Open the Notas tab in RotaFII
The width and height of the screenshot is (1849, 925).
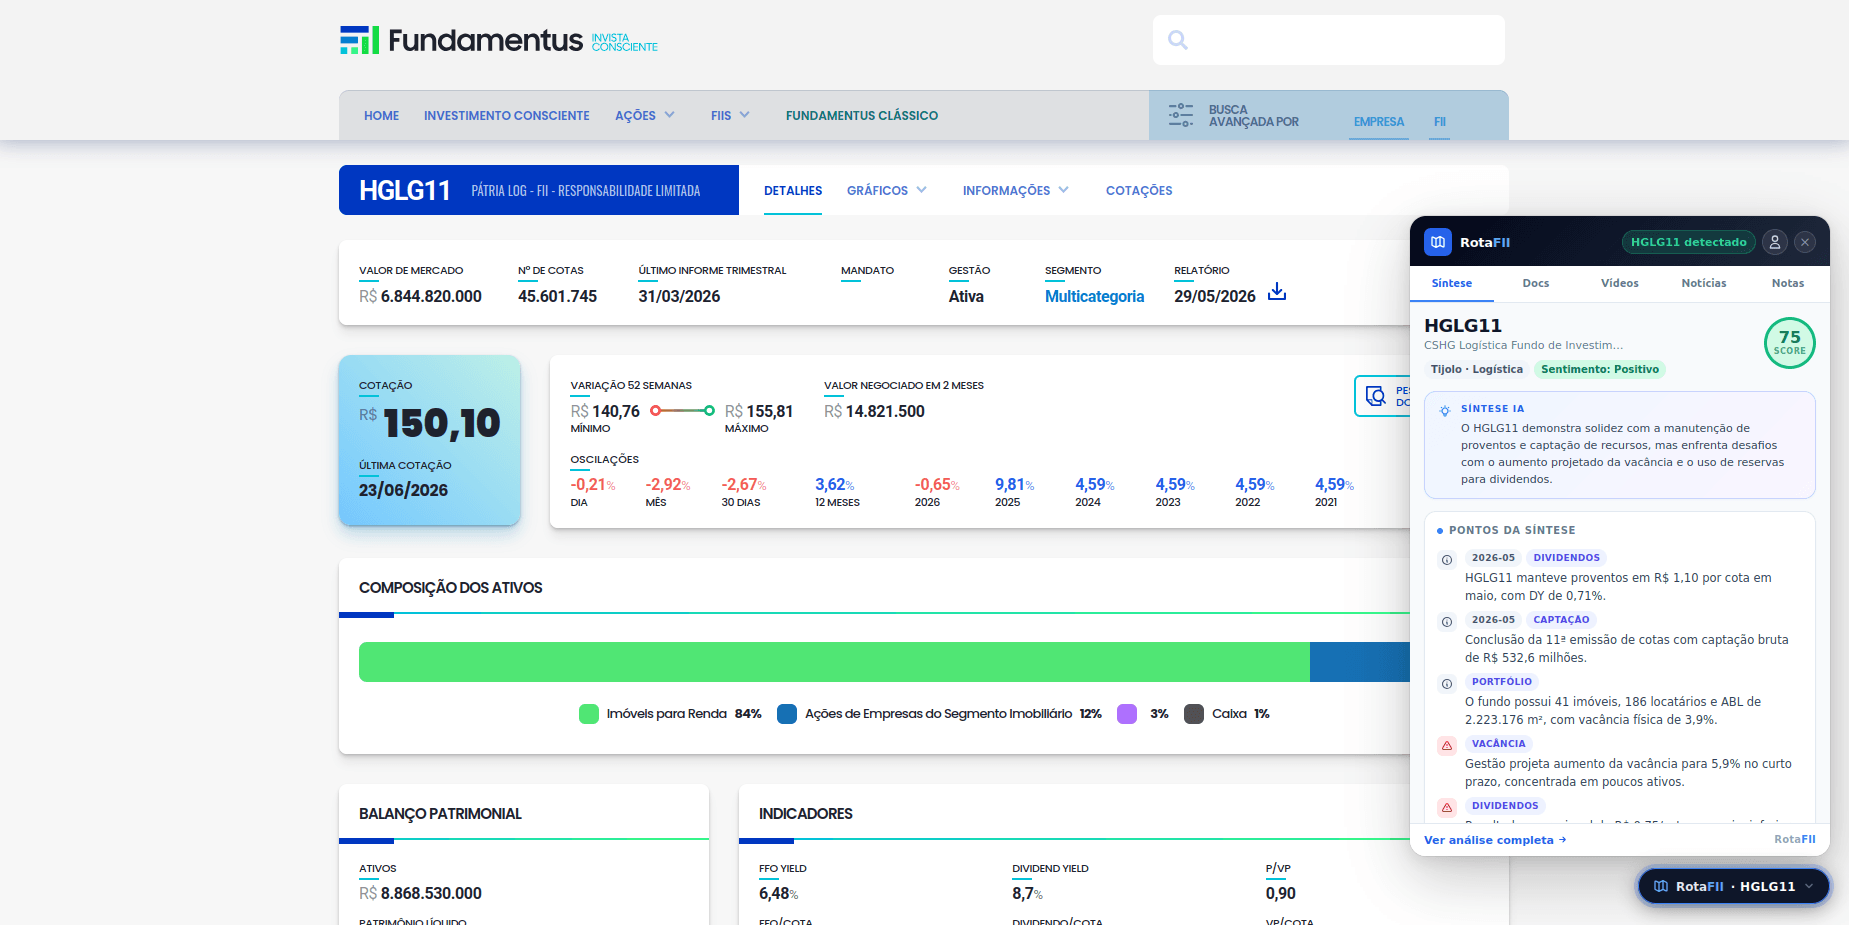(x=1788, y=283)
